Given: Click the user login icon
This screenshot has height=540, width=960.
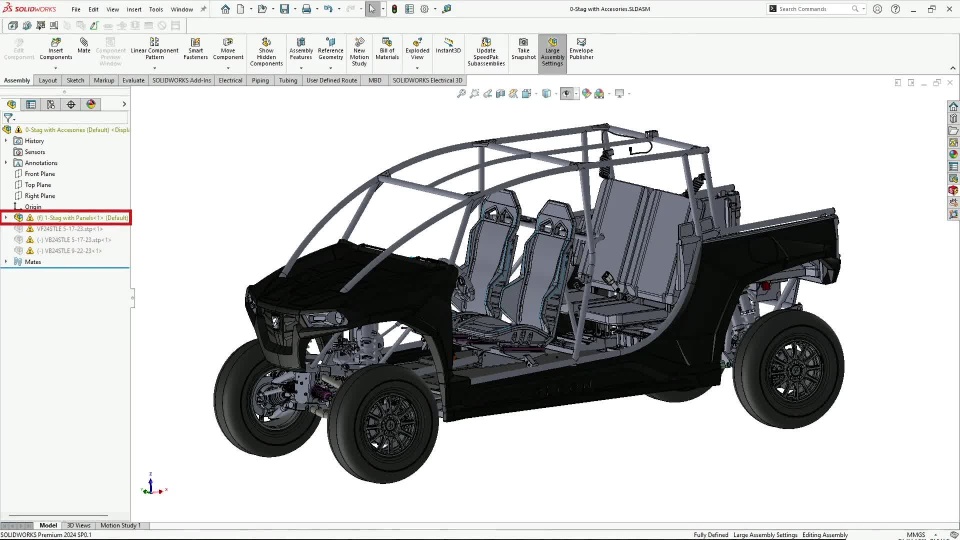Looking at the screenshot, I should (x=877, y=9).
